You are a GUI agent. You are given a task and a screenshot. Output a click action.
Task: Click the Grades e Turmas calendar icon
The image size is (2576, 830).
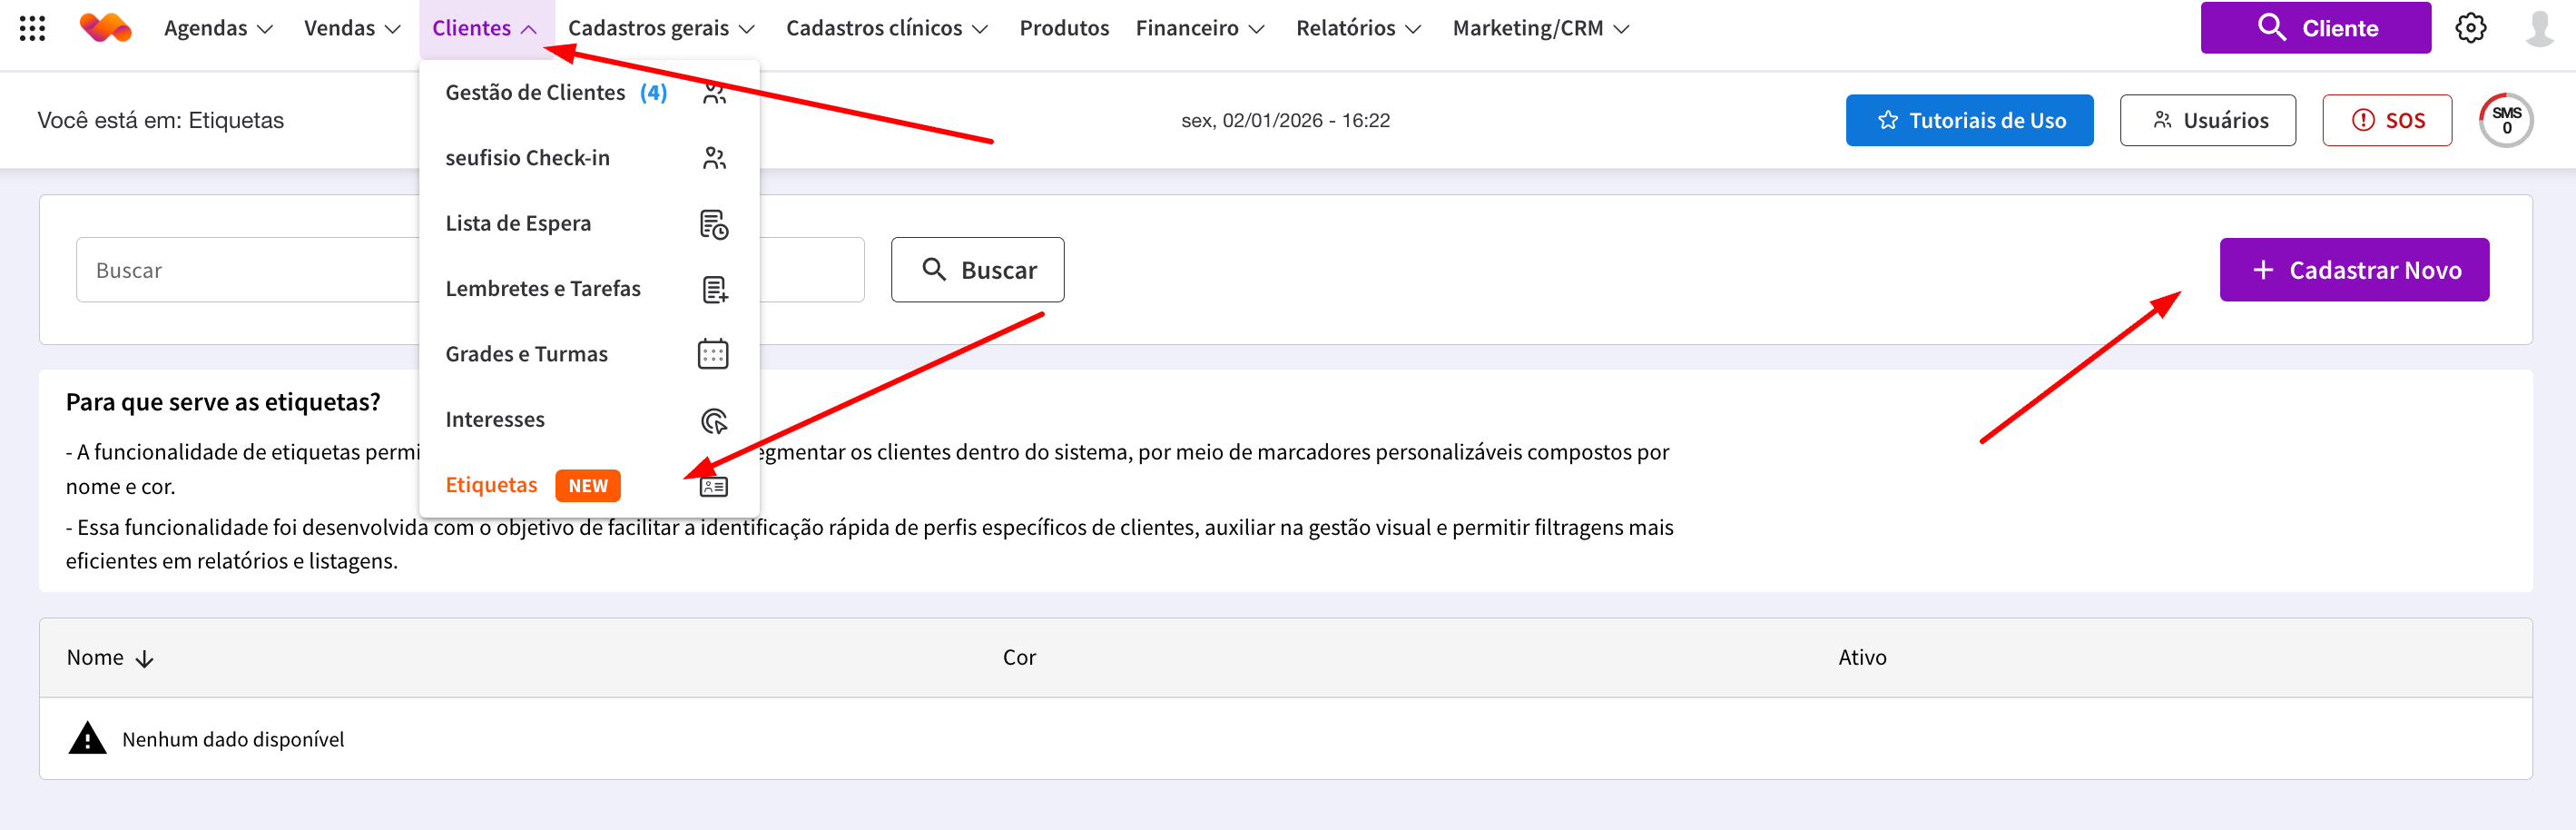(x=713, y=354)
